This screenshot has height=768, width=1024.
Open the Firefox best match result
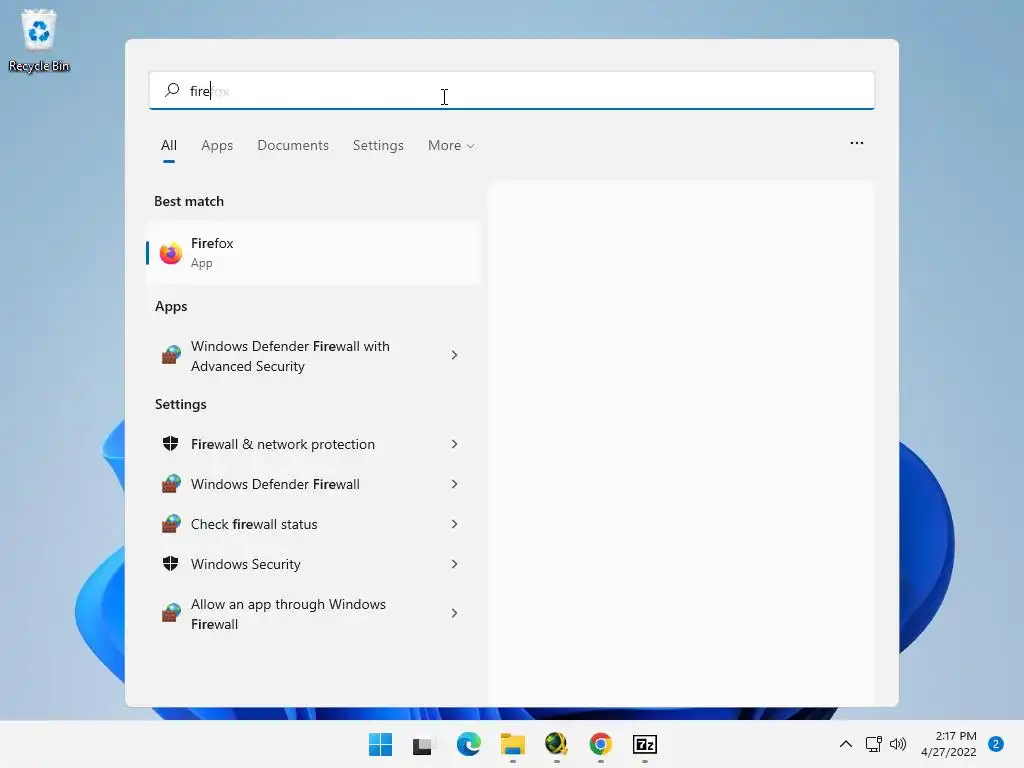(x=313, y=253)
